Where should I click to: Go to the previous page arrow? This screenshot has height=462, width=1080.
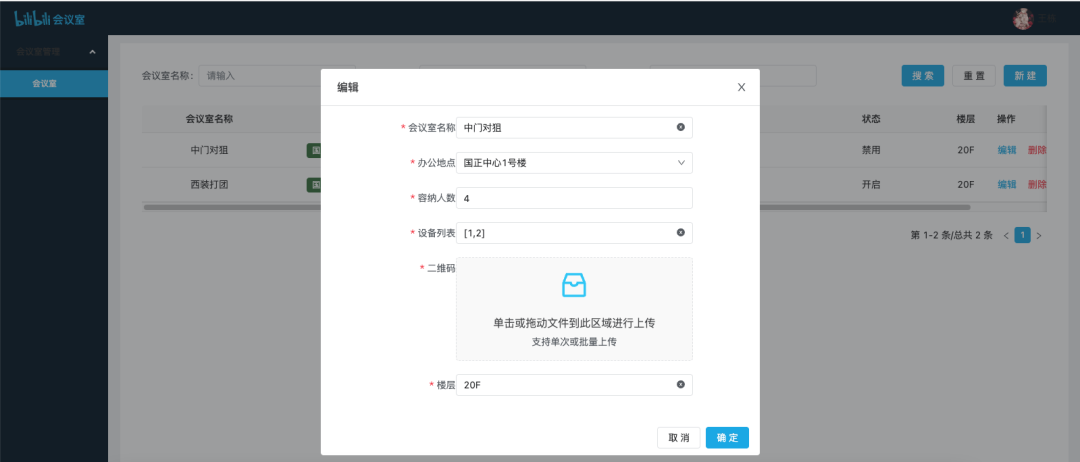click(1006, 236)
